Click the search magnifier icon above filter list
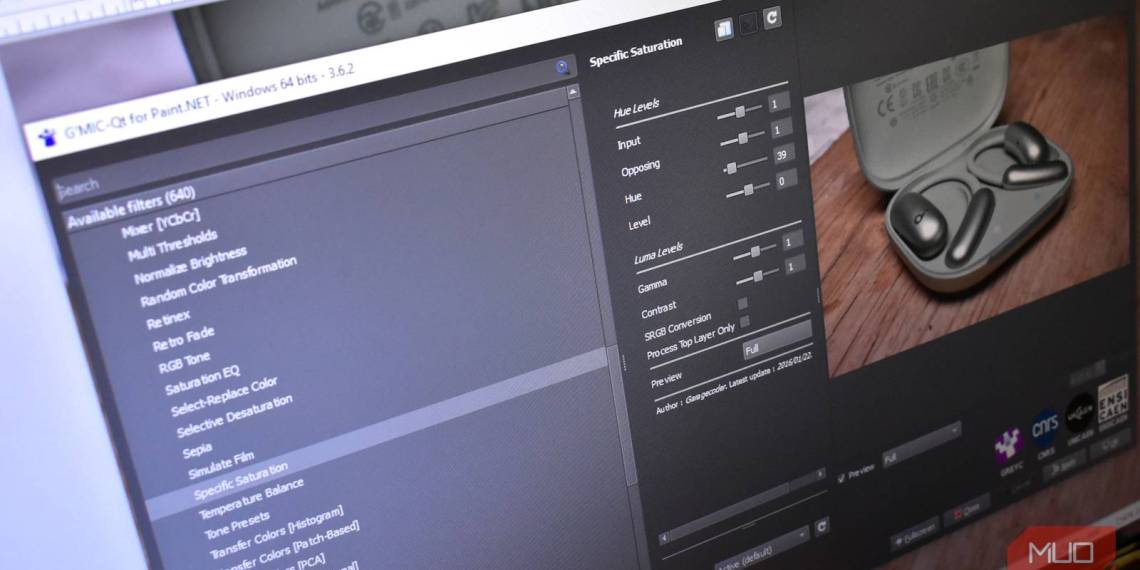 (x=562, y=68)
